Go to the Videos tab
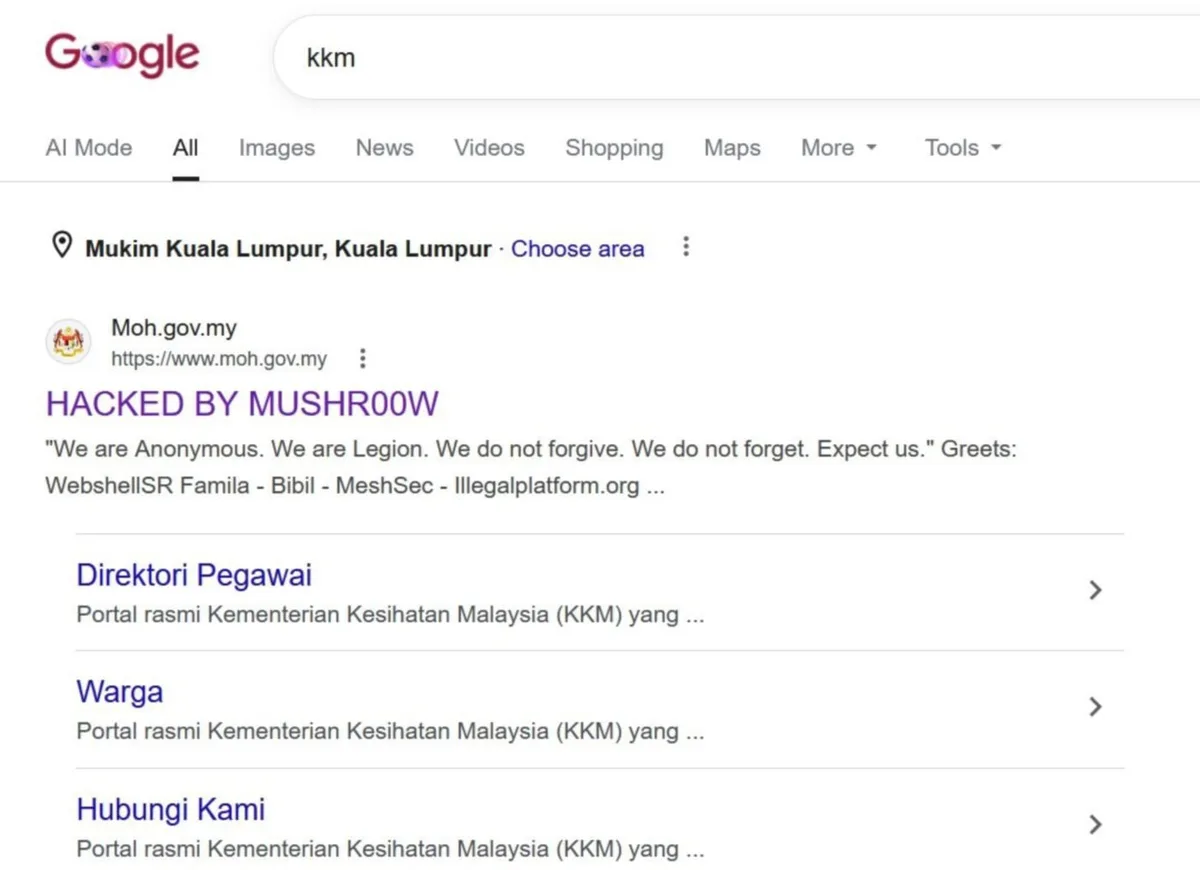1200x870 pixels. 489,148
